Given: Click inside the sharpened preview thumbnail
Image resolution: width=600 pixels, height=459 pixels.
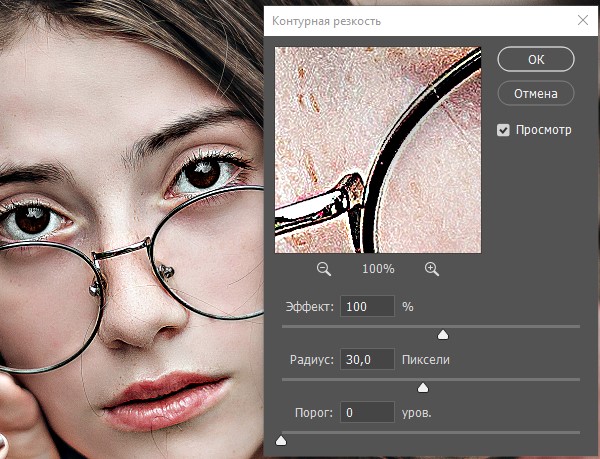Looking at the screenshot, I should pos(378,150).
